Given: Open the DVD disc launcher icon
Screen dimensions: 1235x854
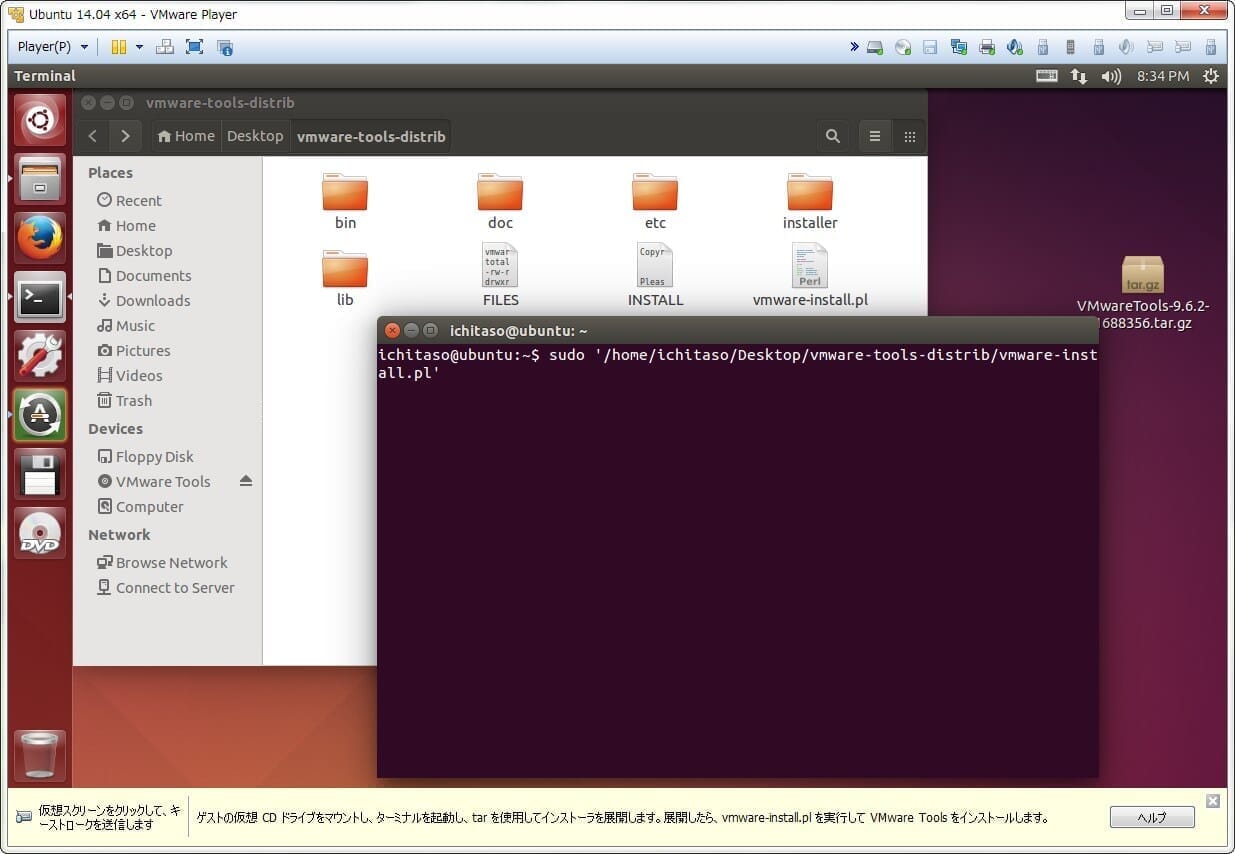Looking at the screenshot, I should coord(40,533).
